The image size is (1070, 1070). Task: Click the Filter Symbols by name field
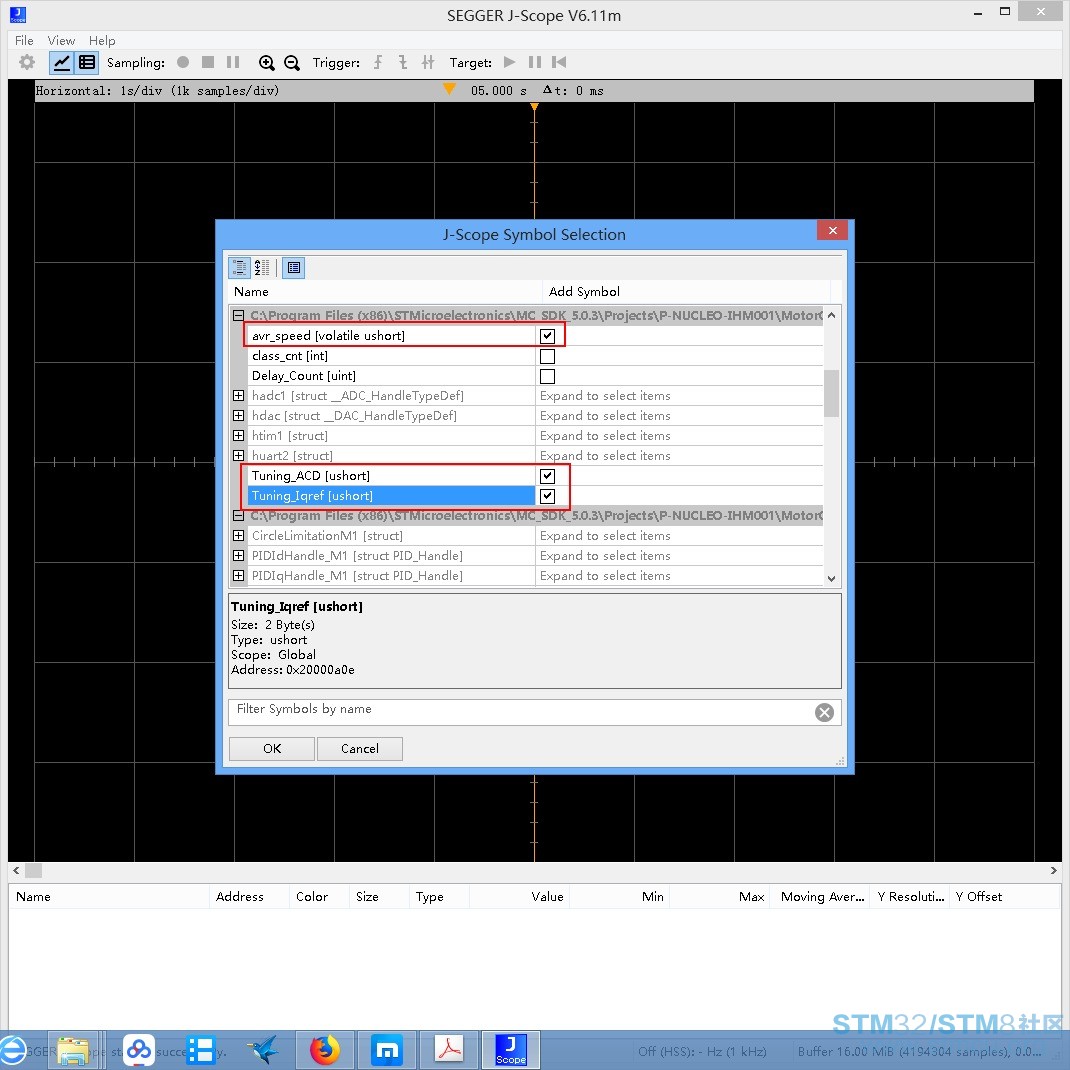click(x=520, y=712)
